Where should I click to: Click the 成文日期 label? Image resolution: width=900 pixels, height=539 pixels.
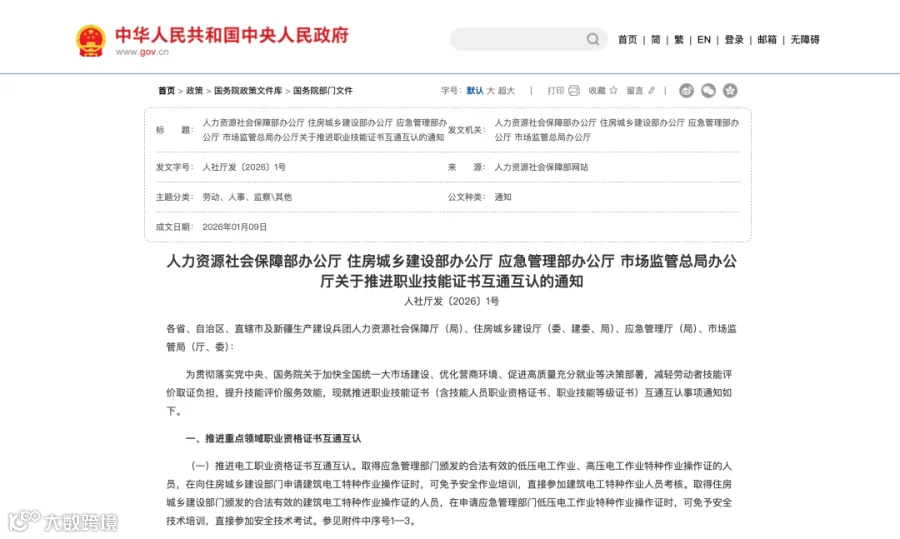[x=174, y=227]
